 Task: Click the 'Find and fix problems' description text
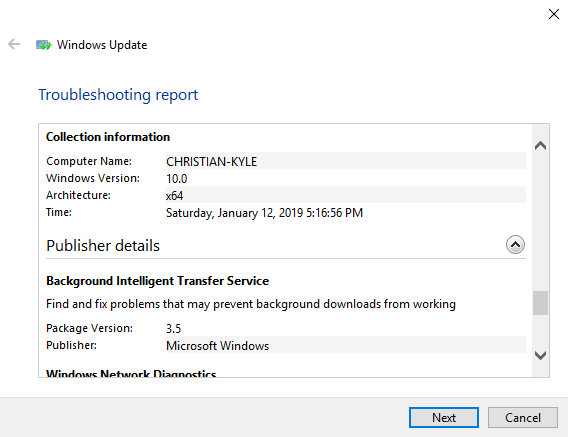coord(251,304)
